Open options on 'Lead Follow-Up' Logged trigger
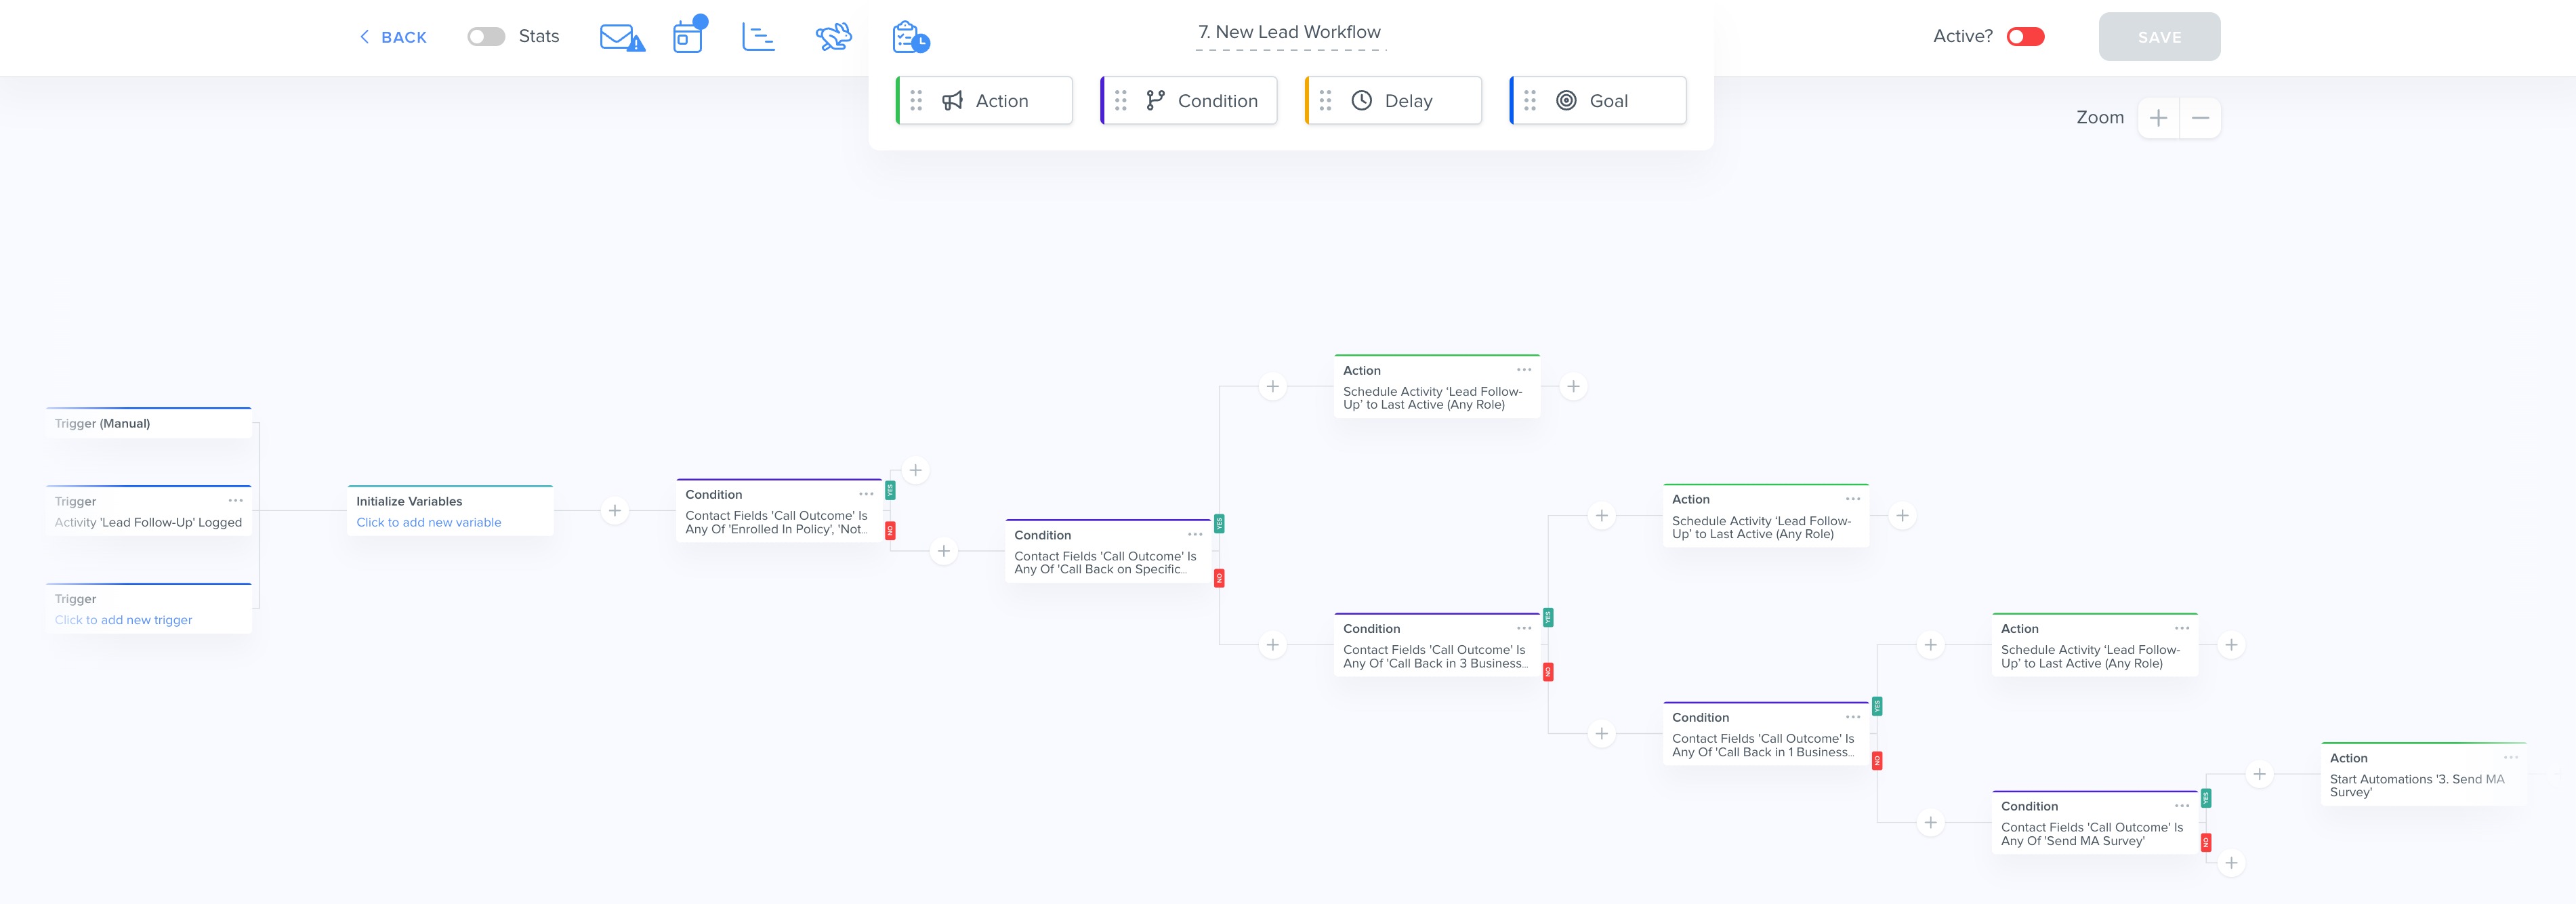2576x904 pixels. (235, 501)
